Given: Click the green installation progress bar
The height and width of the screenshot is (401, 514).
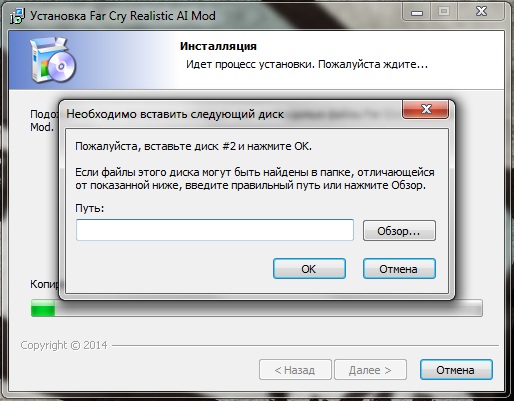Looking at the screenshot, I should pos(257,308).
